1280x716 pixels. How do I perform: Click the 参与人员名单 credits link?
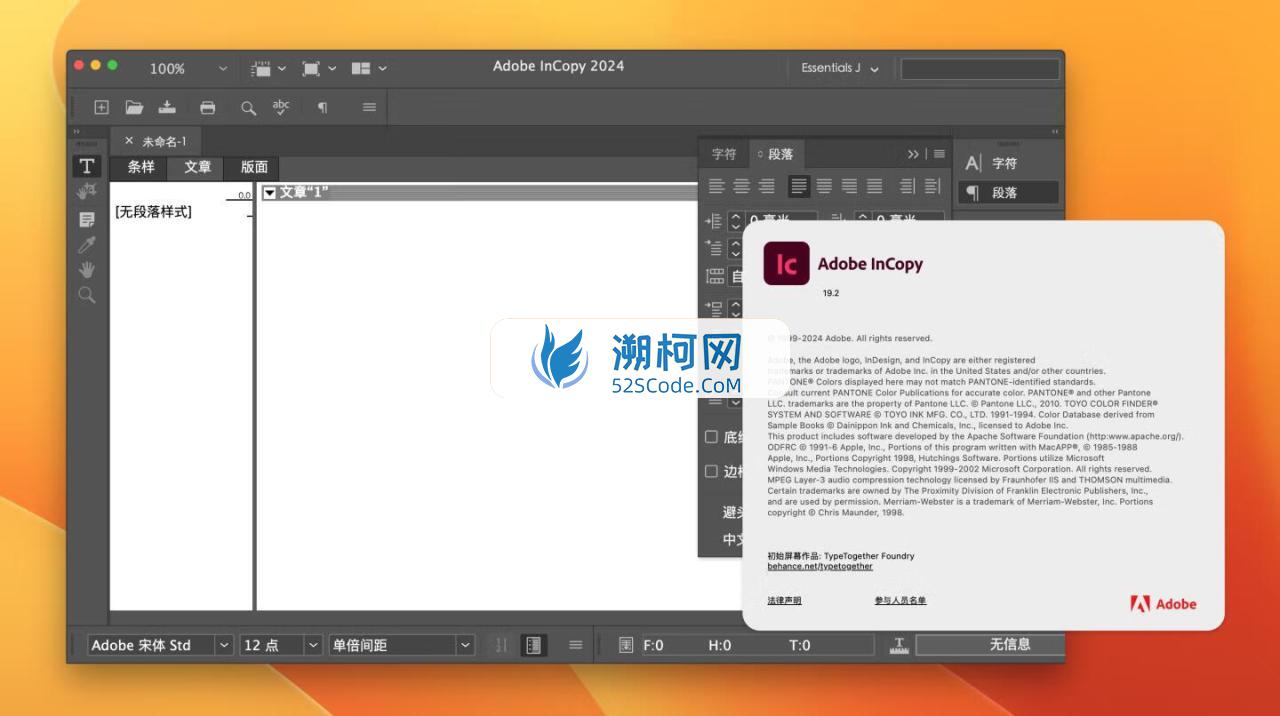click(x=900, y=600)
